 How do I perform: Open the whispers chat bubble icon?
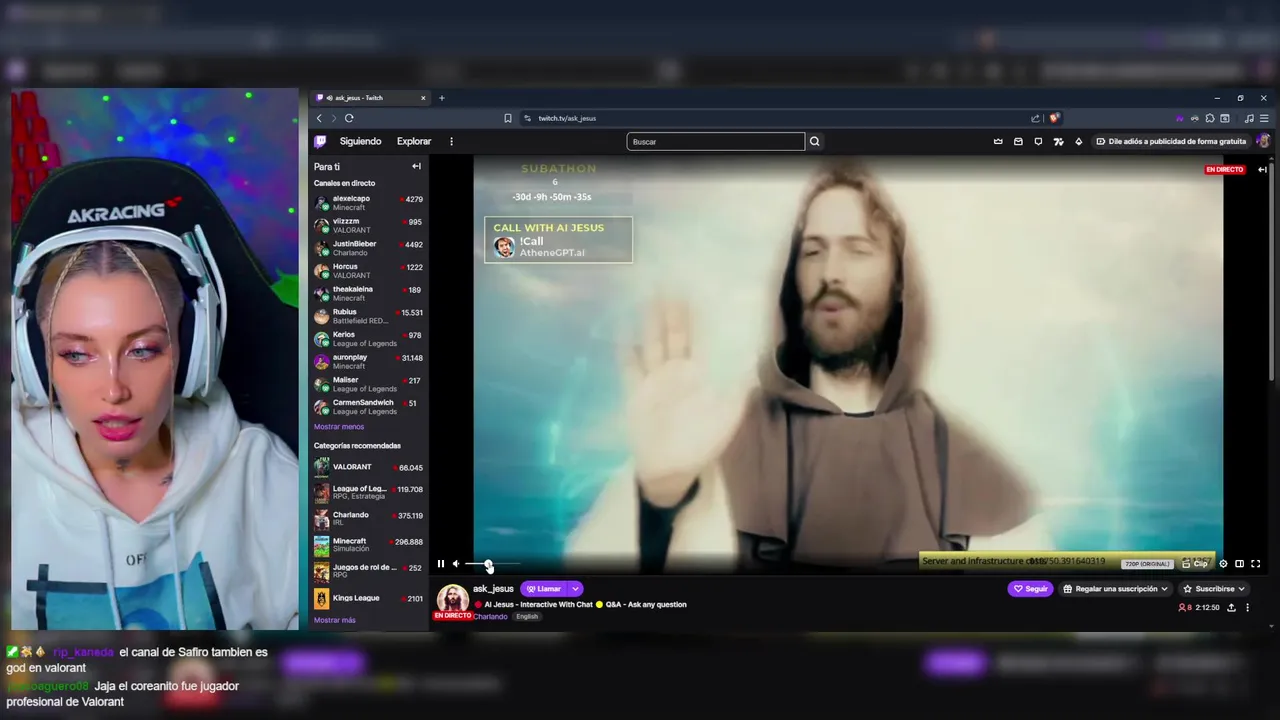click(x=1038, y=141)
